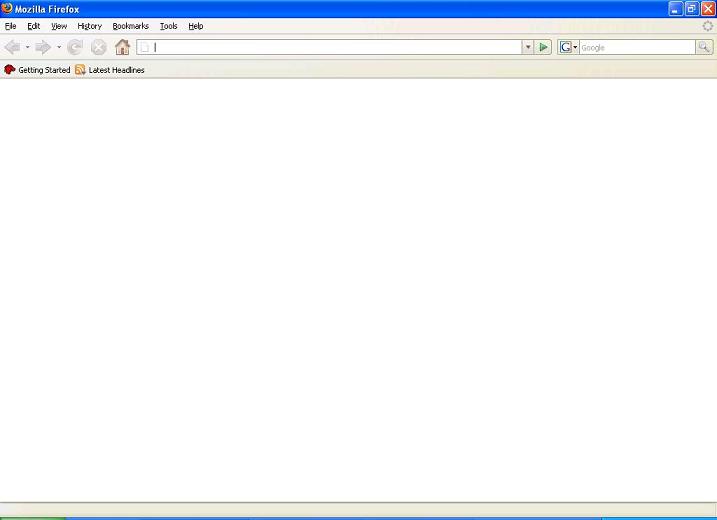Focus the Google search box
Viewport: 717px width, 520px height.
(637, 47)
